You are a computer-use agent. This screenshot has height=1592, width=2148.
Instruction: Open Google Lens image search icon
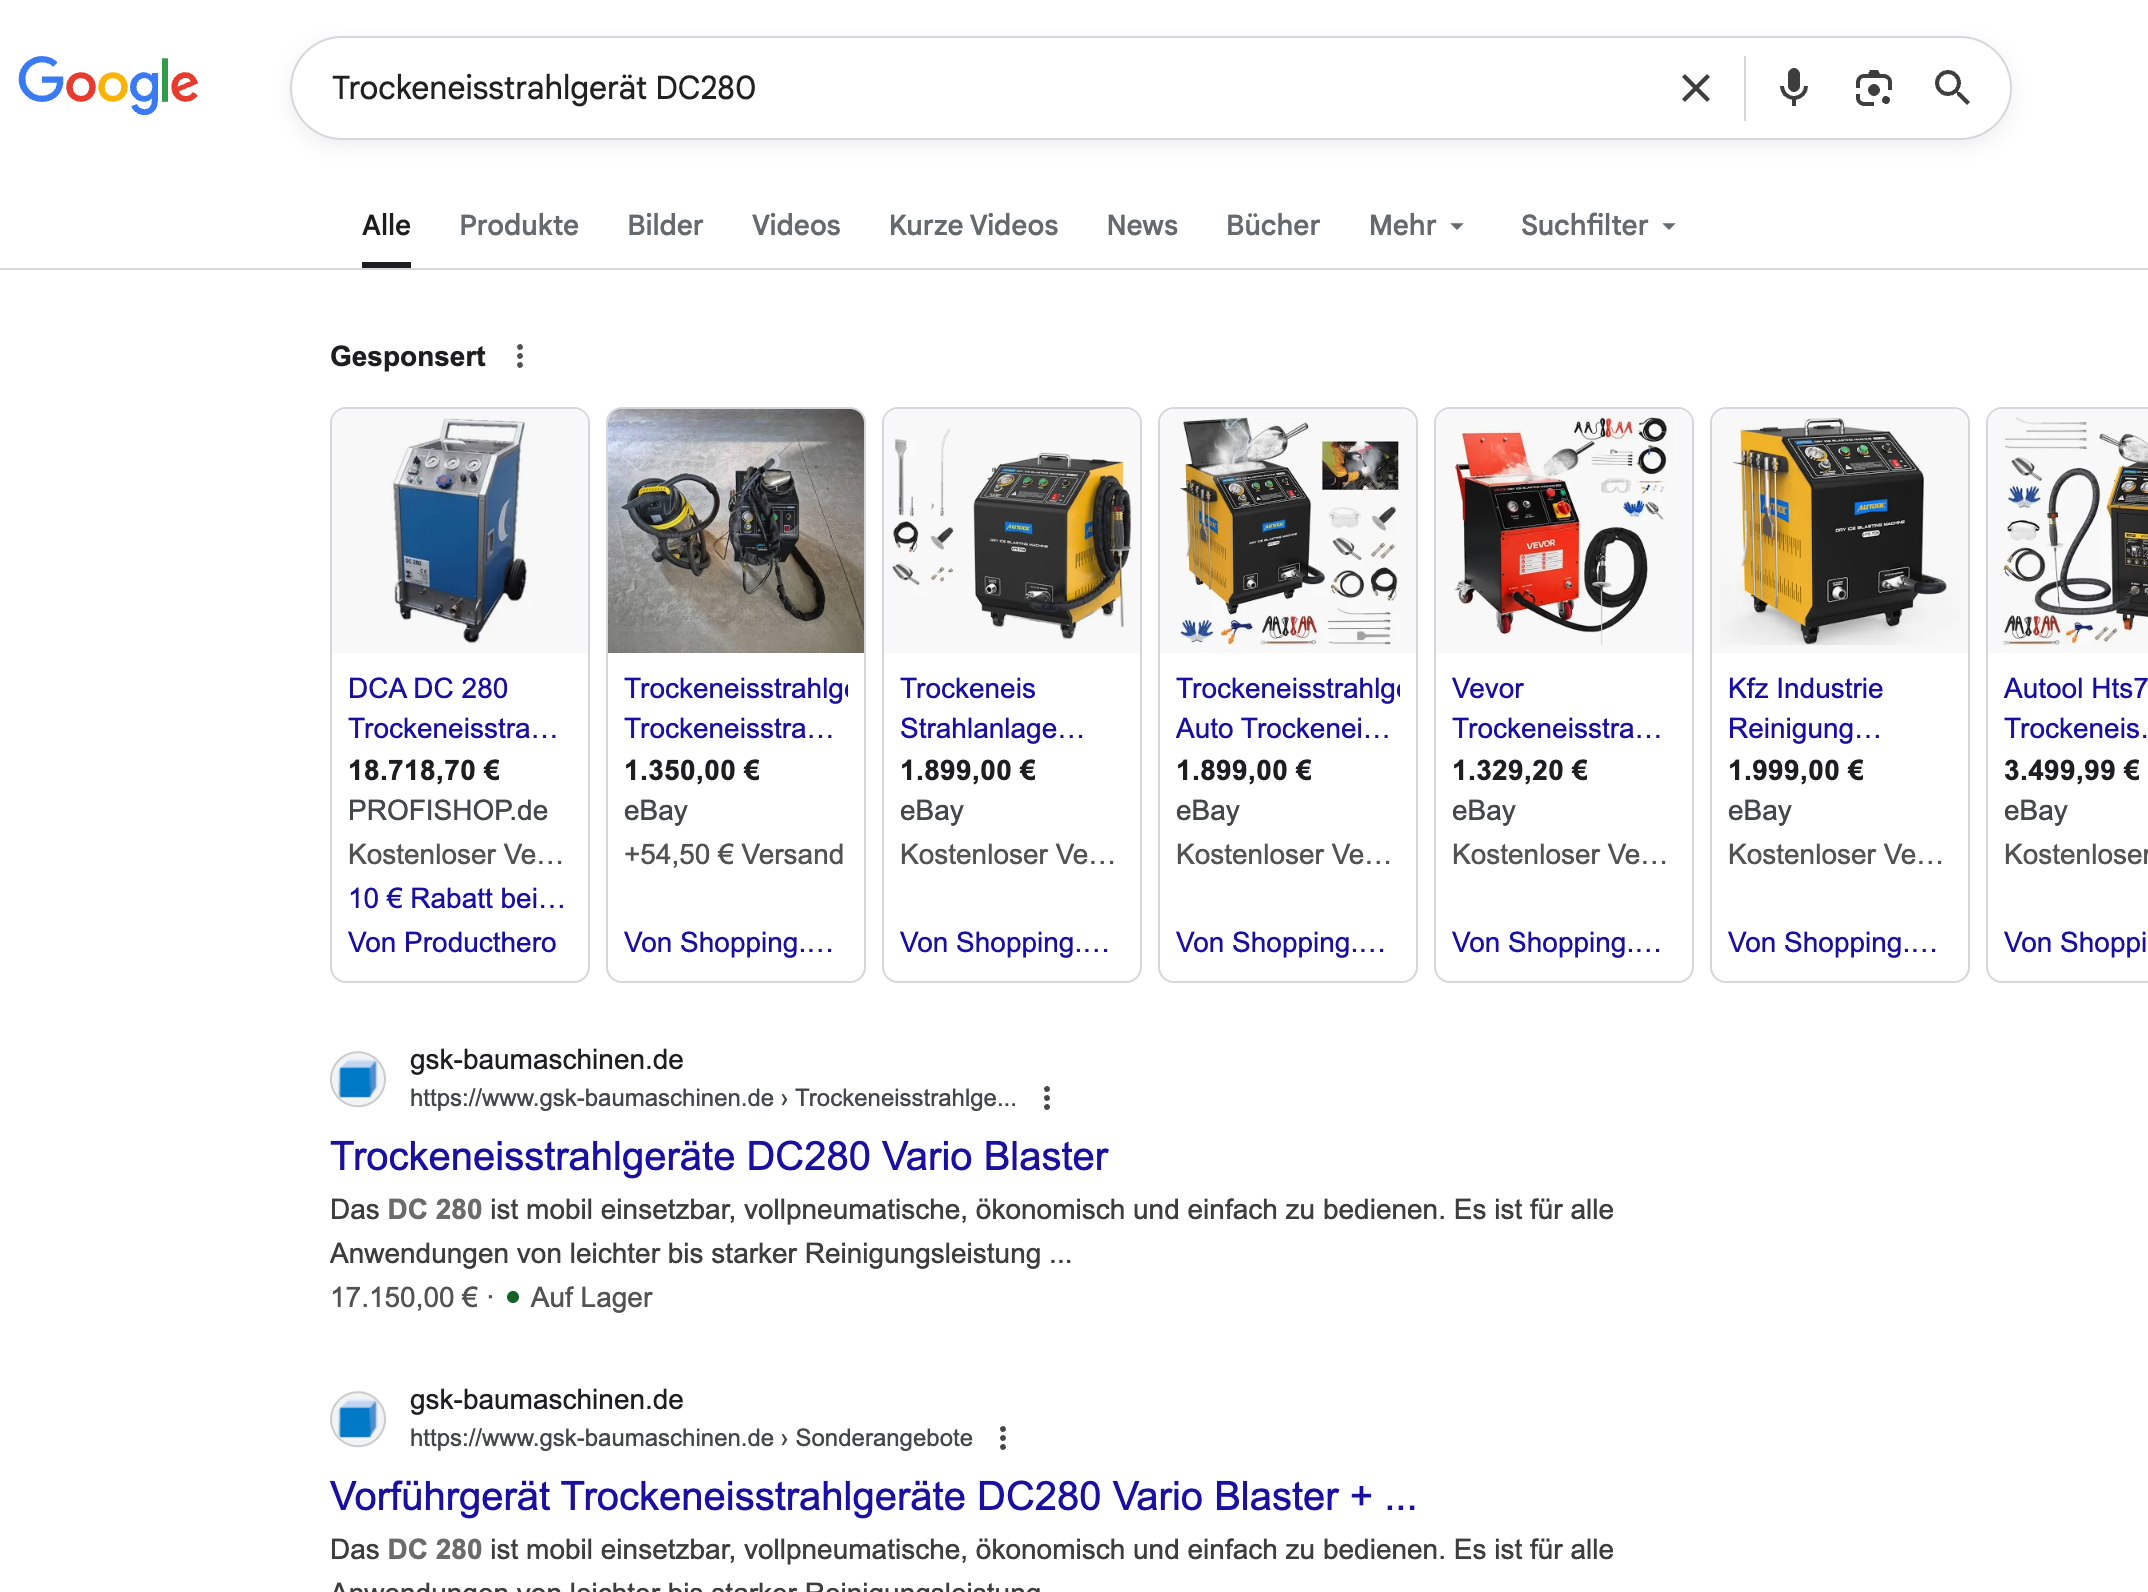[x=1873, y=88]
